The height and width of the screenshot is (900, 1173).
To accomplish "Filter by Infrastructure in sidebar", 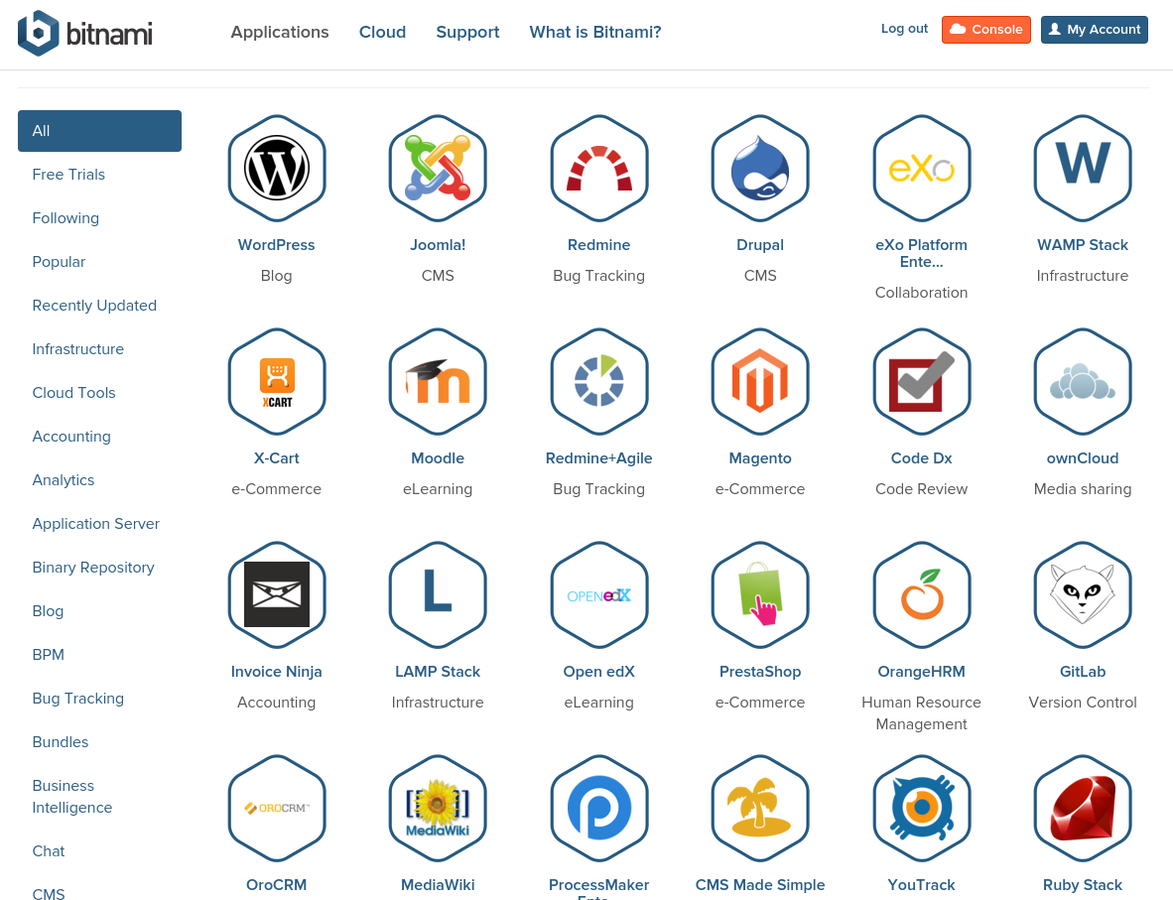I will point(78,349).
